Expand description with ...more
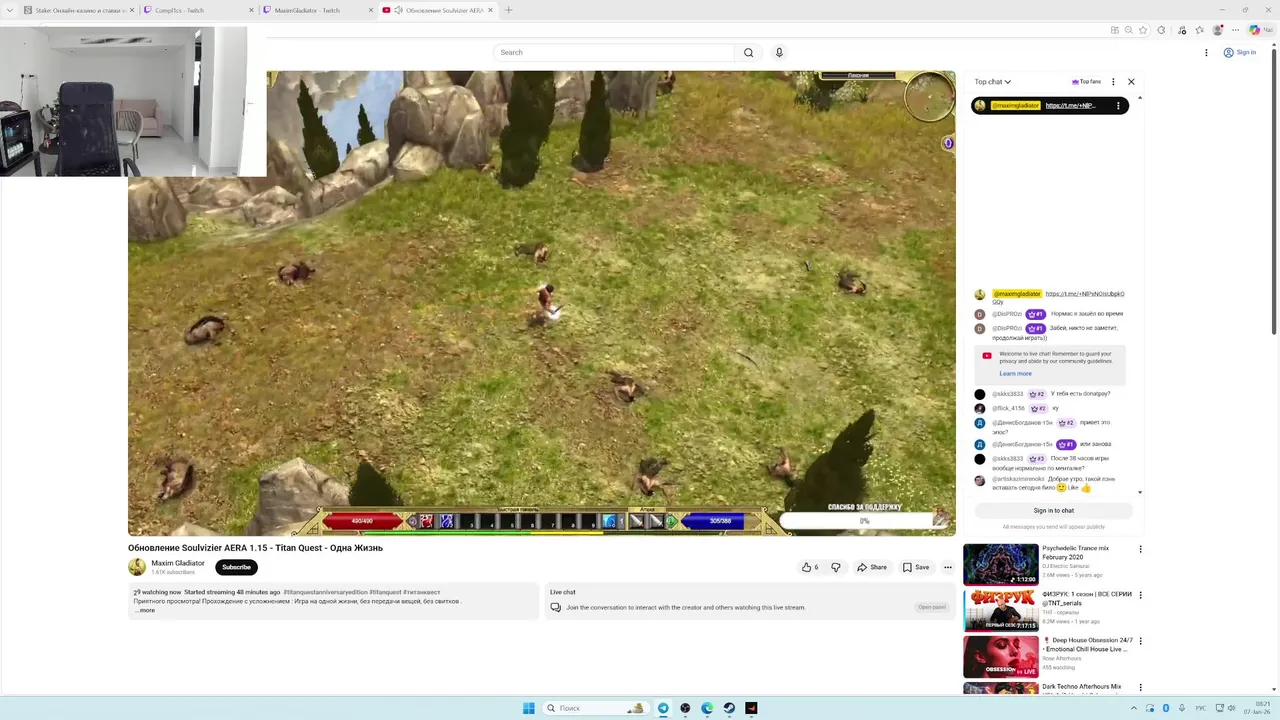This screenshot has height=720, width=1280. pyautogui.click(x=144, y=610)
